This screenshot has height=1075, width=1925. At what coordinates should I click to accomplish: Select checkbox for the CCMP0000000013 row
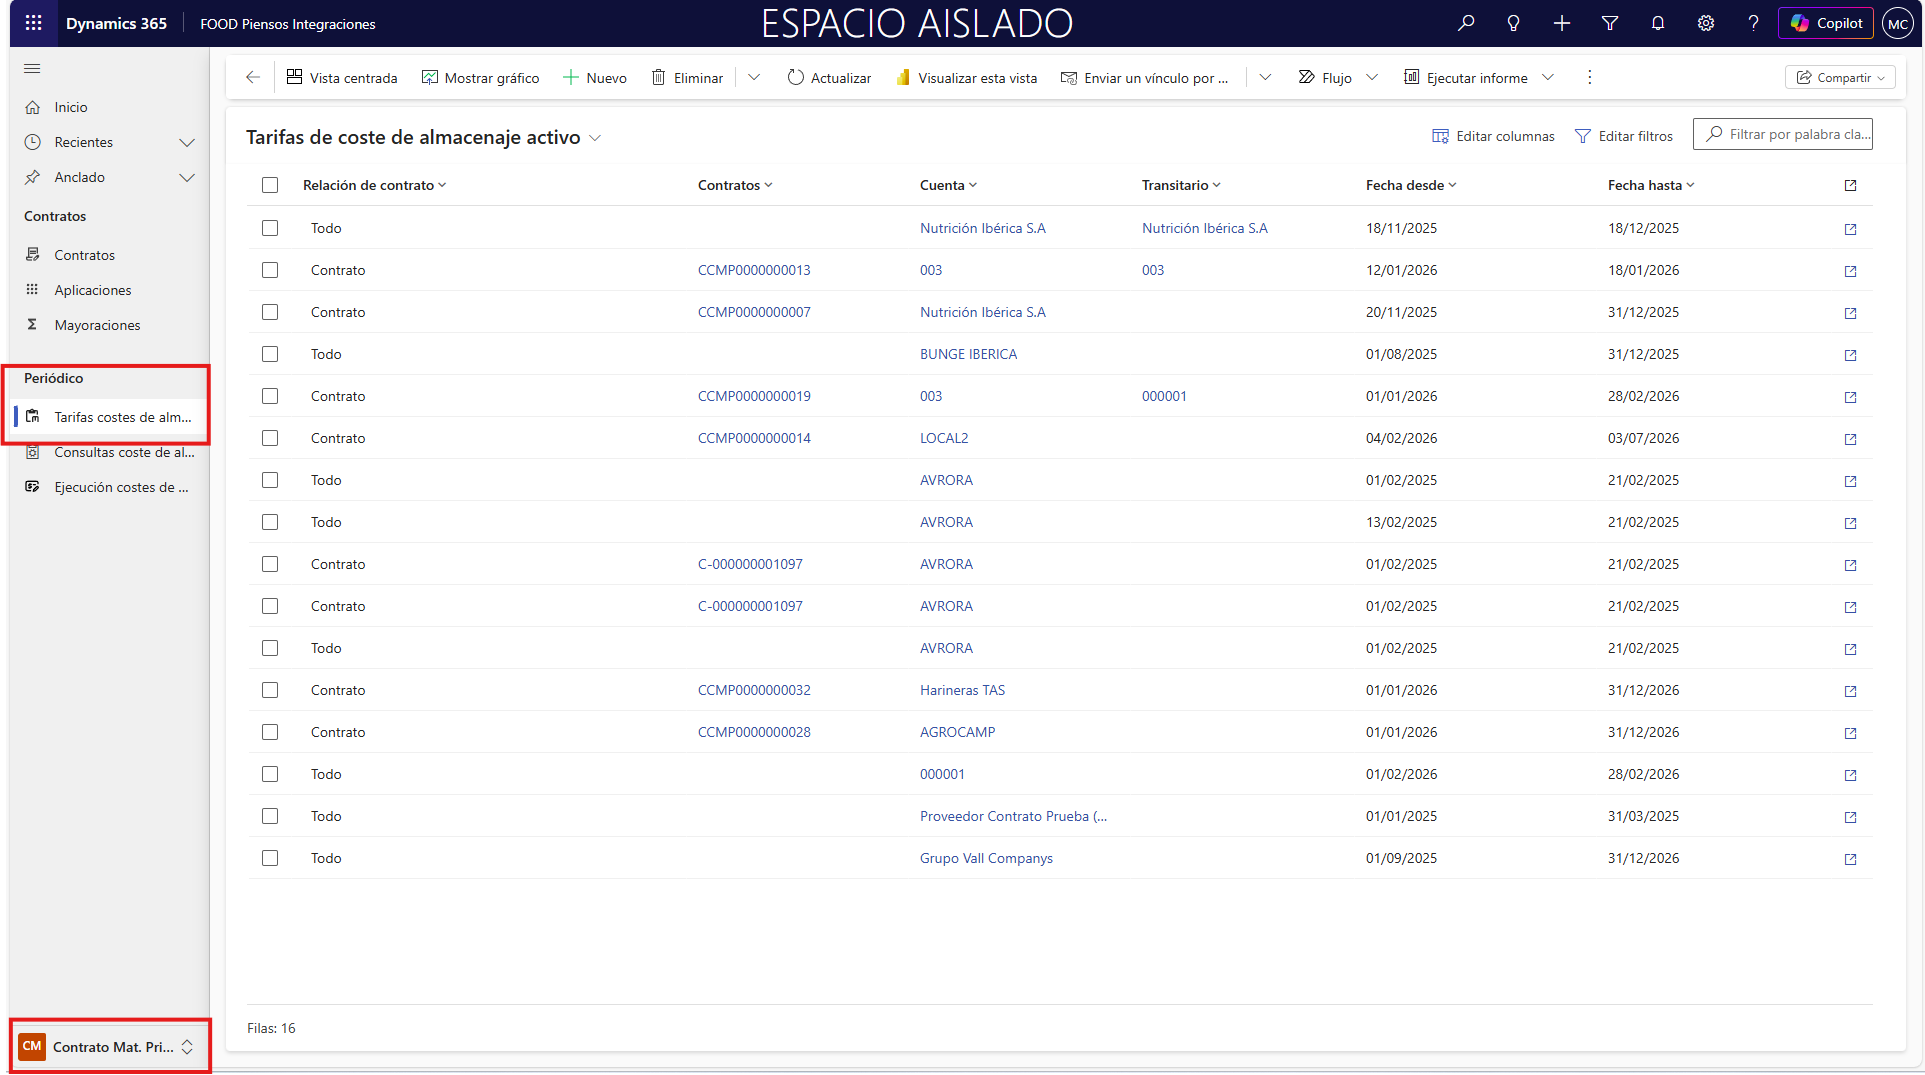pos(270,270)
